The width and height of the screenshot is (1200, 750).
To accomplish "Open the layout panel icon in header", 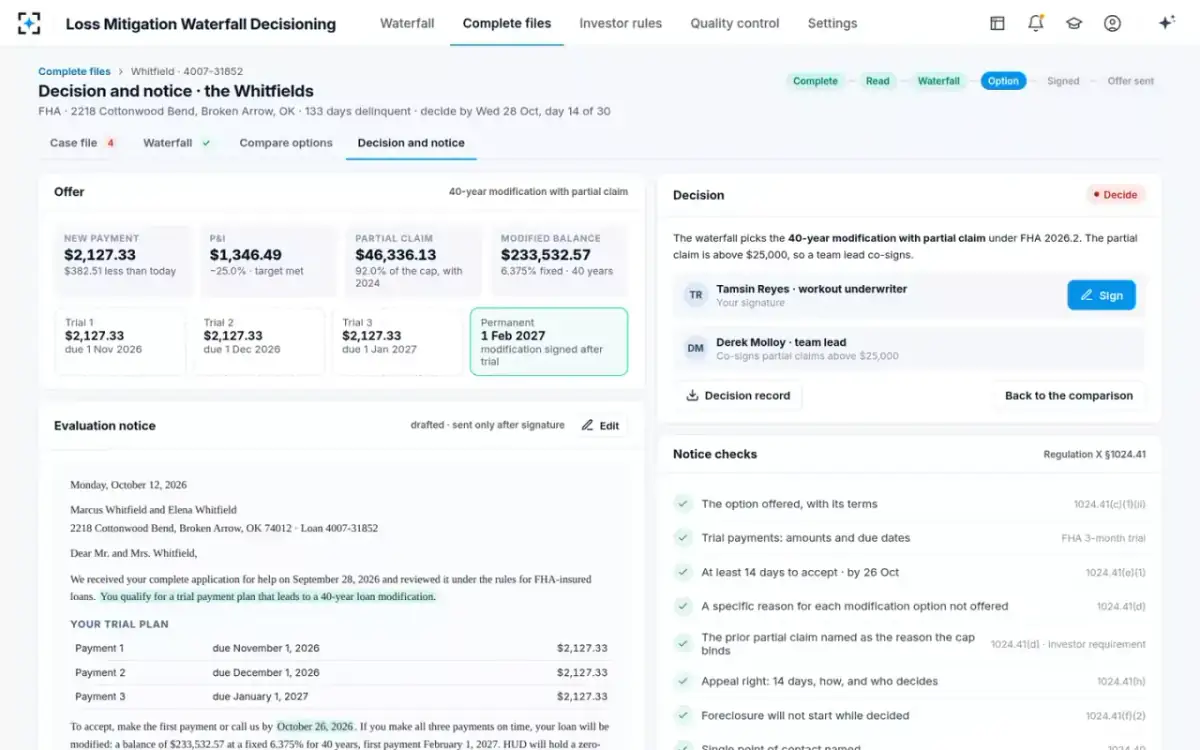I will [997, 23].
